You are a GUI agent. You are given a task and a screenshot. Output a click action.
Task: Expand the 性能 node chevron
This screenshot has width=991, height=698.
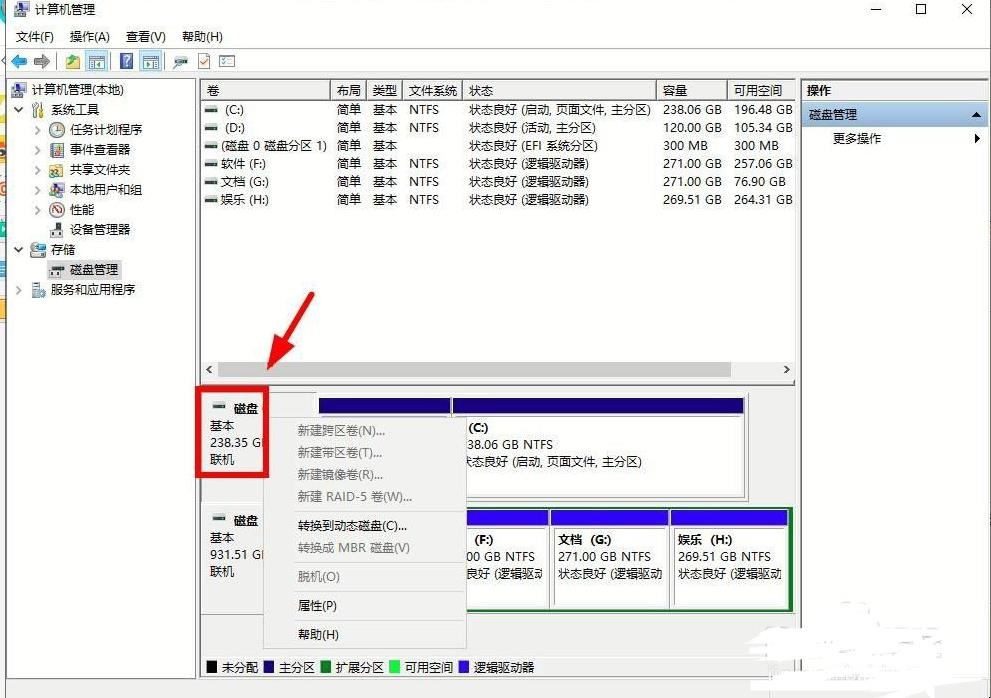click(37, 211)
